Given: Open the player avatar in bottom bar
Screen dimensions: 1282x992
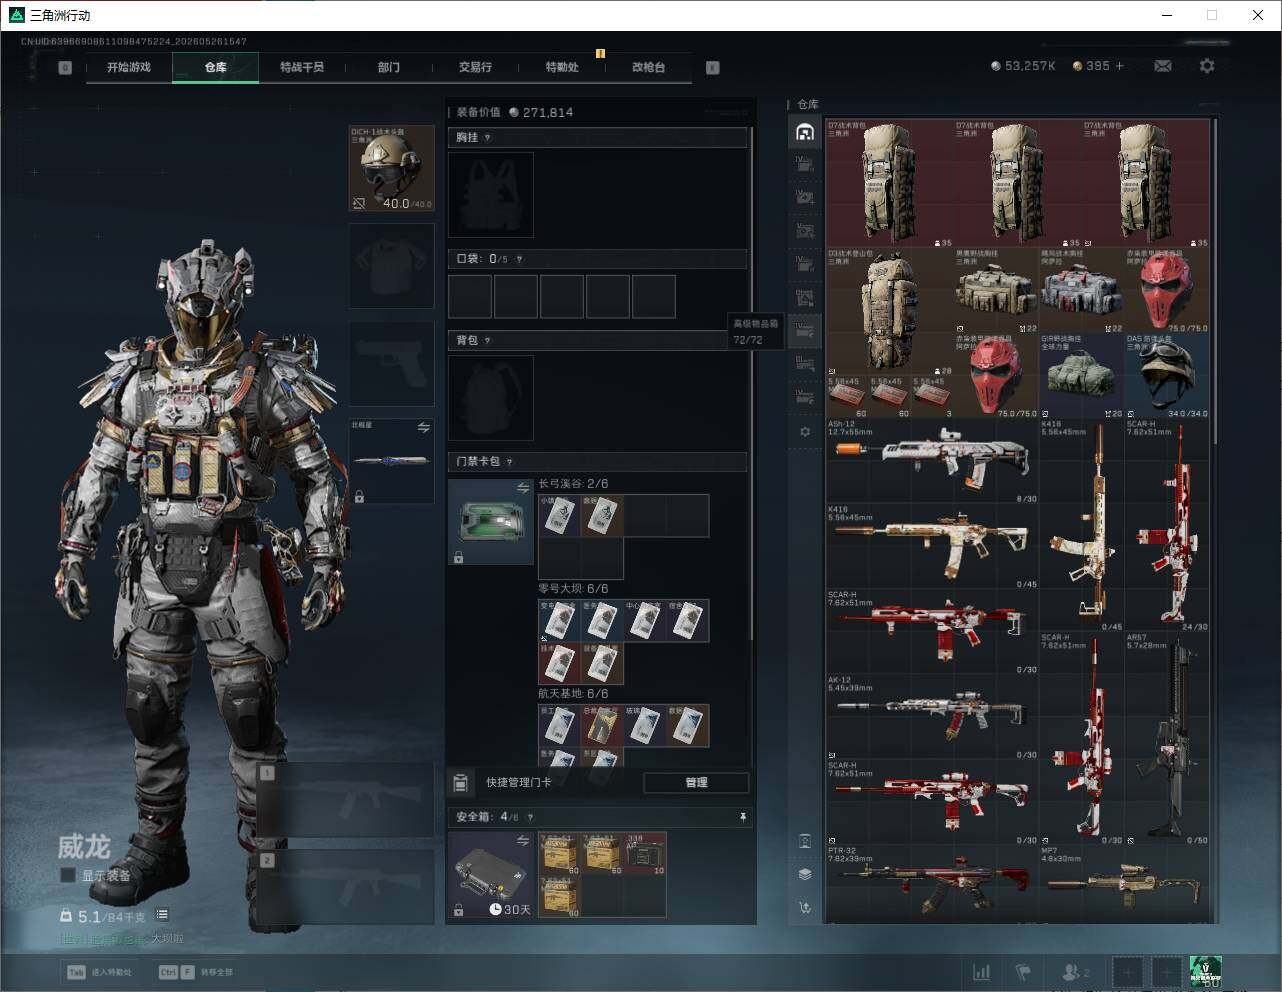Looking at the screenshot, I should [1205, 971].
